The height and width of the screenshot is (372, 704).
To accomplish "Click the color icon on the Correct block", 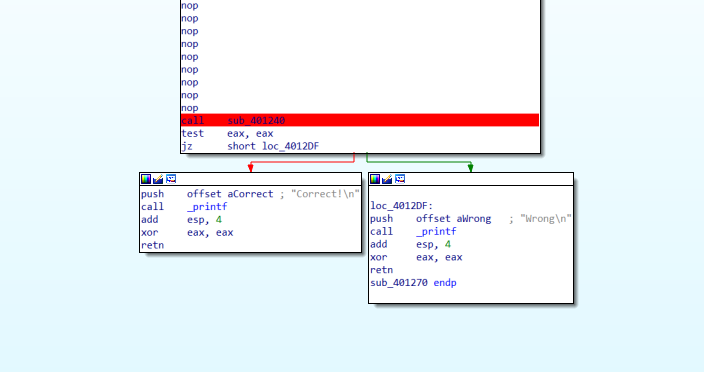I will (x=146, y=179).
